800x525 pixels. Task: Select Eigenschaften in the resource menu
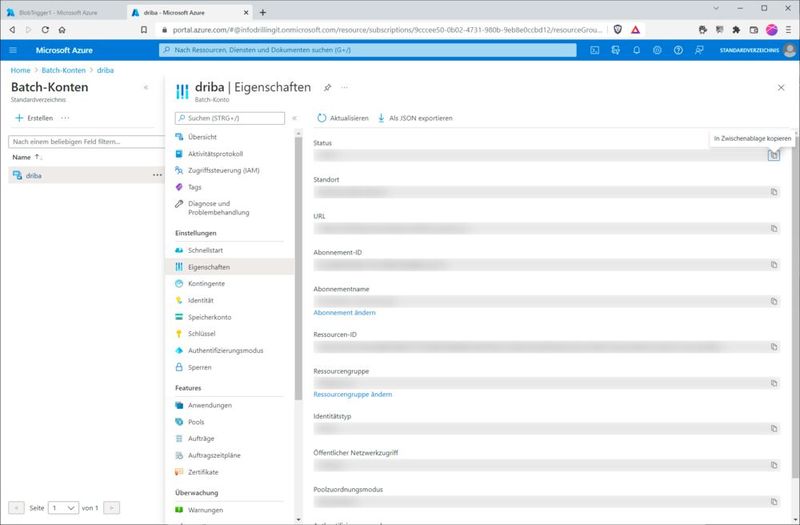(230, 267)
